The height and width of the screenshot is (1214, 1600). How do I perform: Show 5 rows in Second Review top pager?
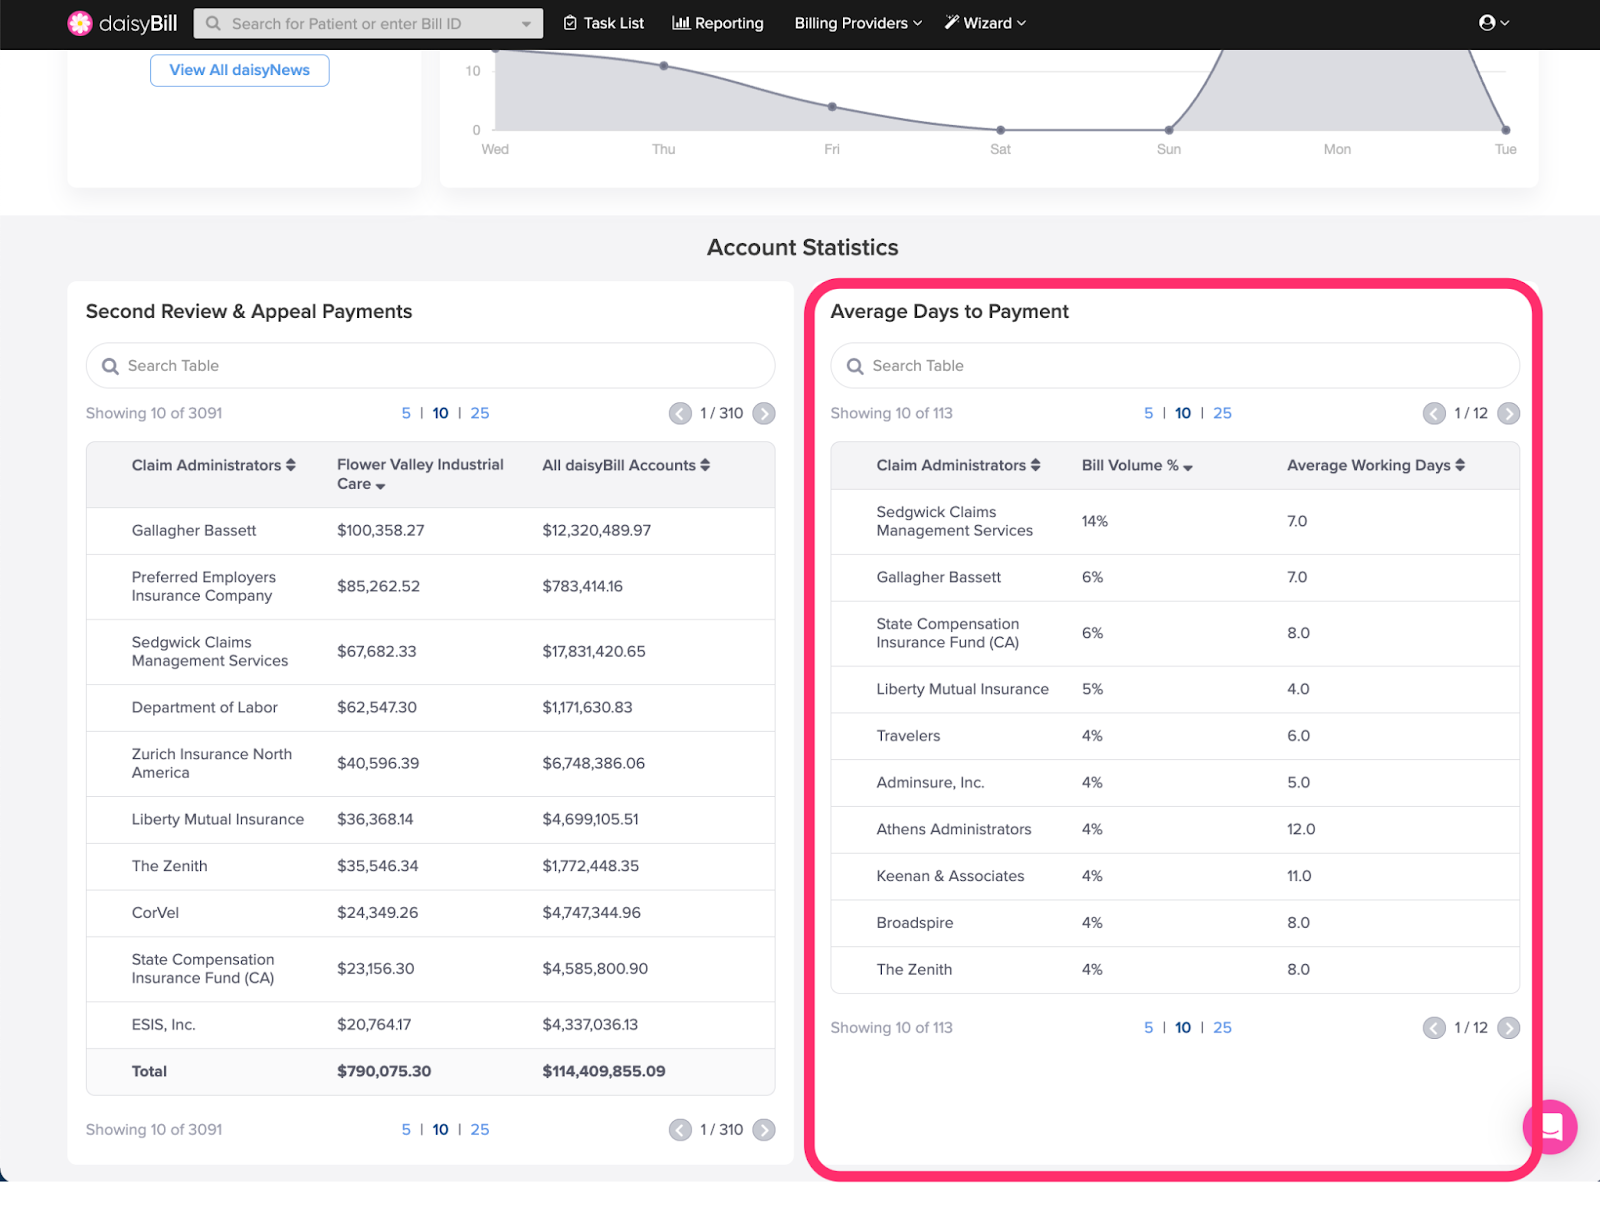[406, 414]
